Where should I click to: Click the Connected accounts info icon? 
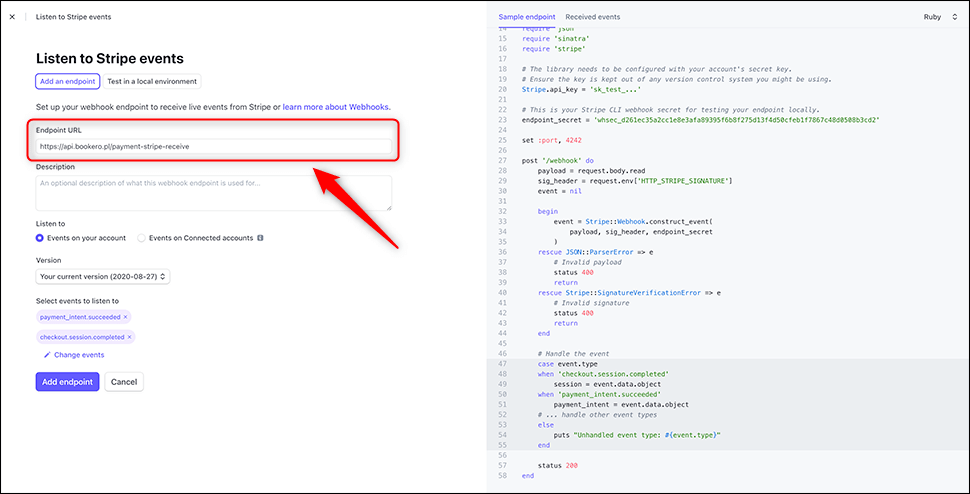260,238
